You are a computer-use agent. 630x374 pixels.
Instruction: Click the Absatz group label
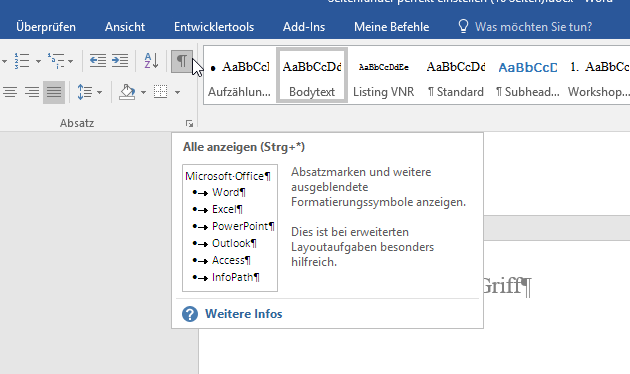coord(77,123)
